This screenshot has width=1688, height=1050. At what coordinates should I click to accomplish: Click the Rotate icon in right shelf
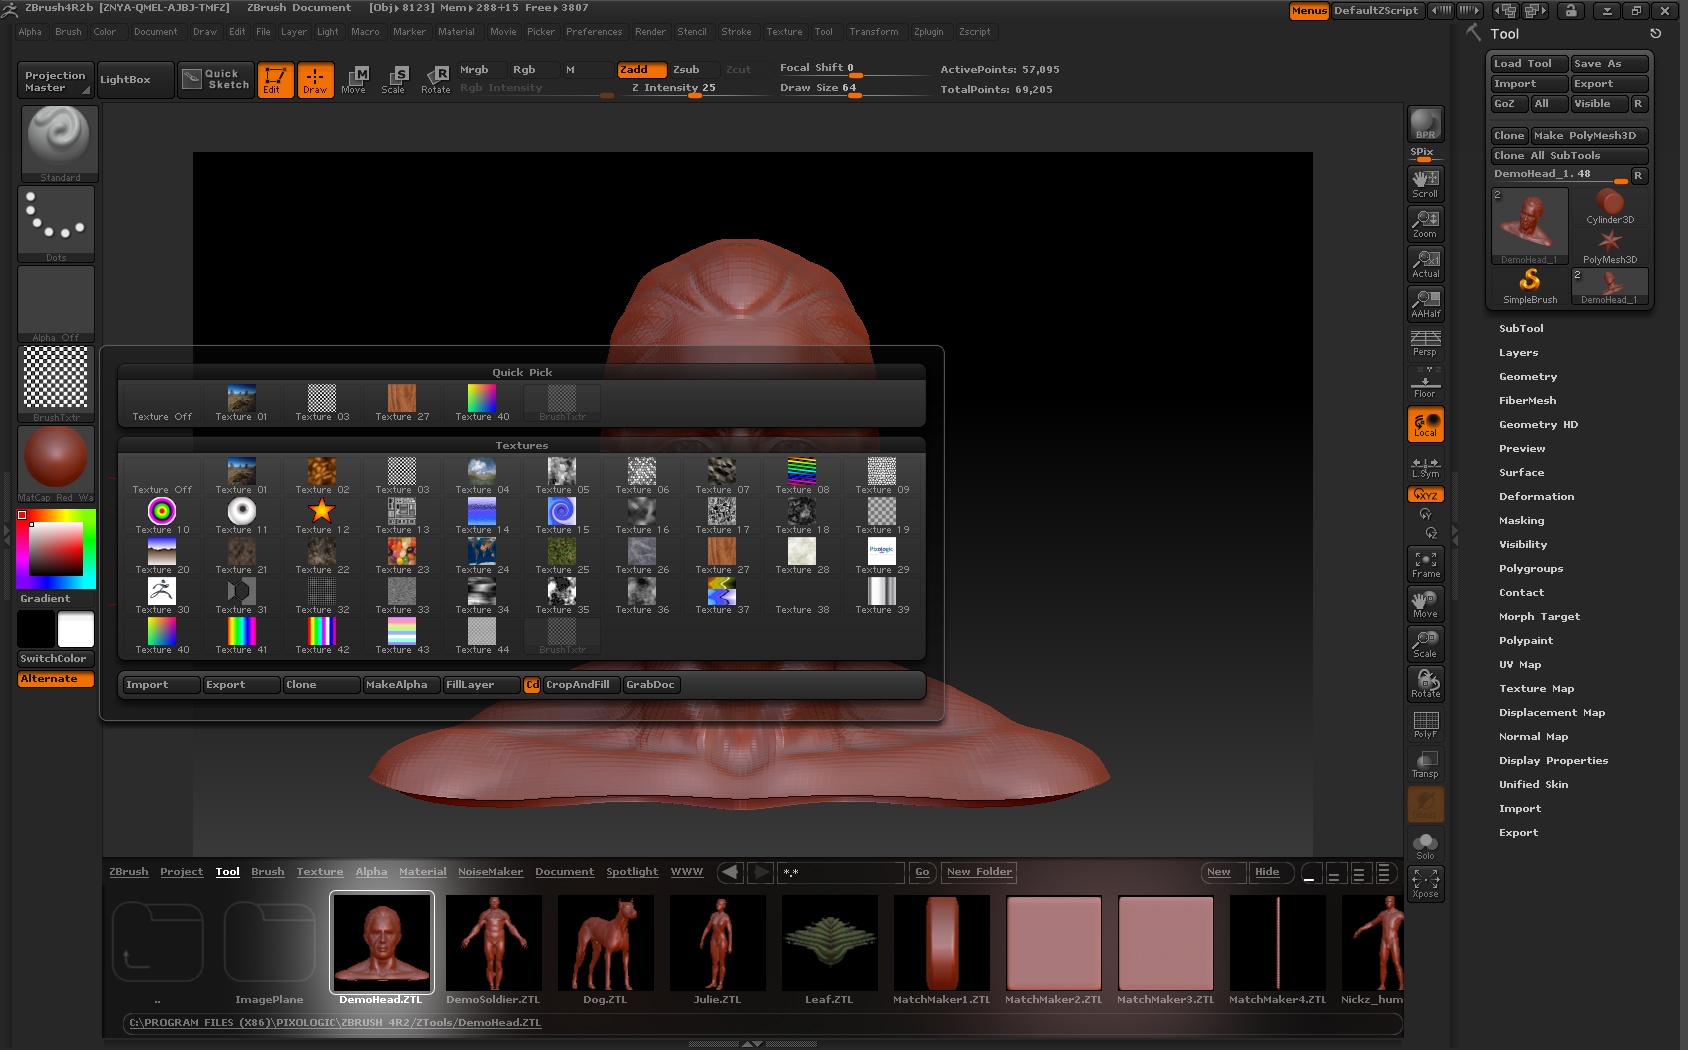[x=1426, y=683]
